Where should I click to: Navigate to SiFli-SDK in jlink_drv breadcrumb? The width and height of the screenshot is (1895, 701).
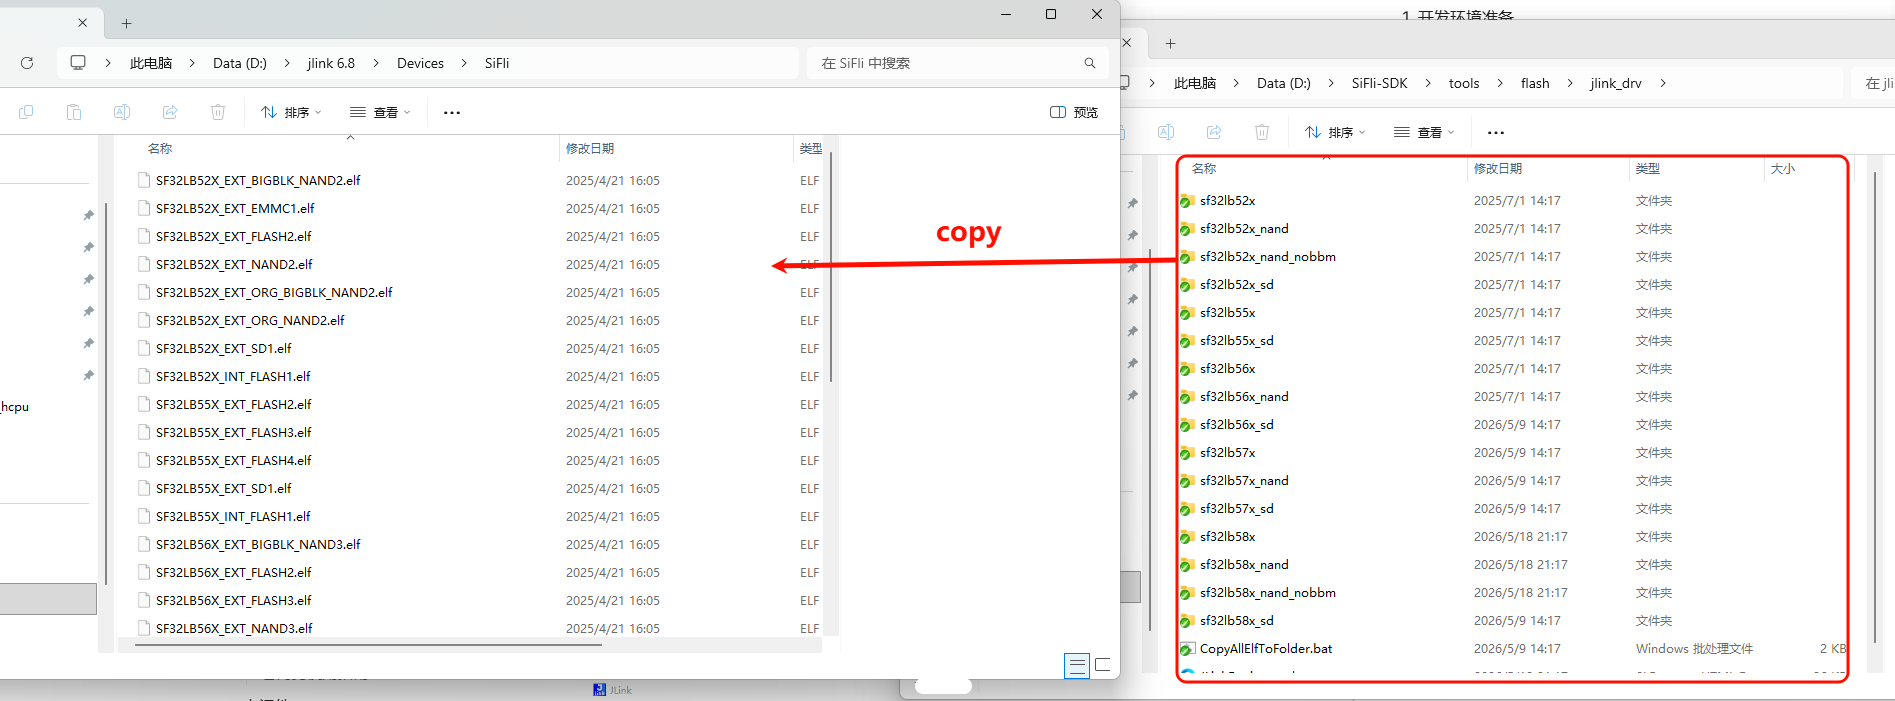click(x=1379, y=83)
